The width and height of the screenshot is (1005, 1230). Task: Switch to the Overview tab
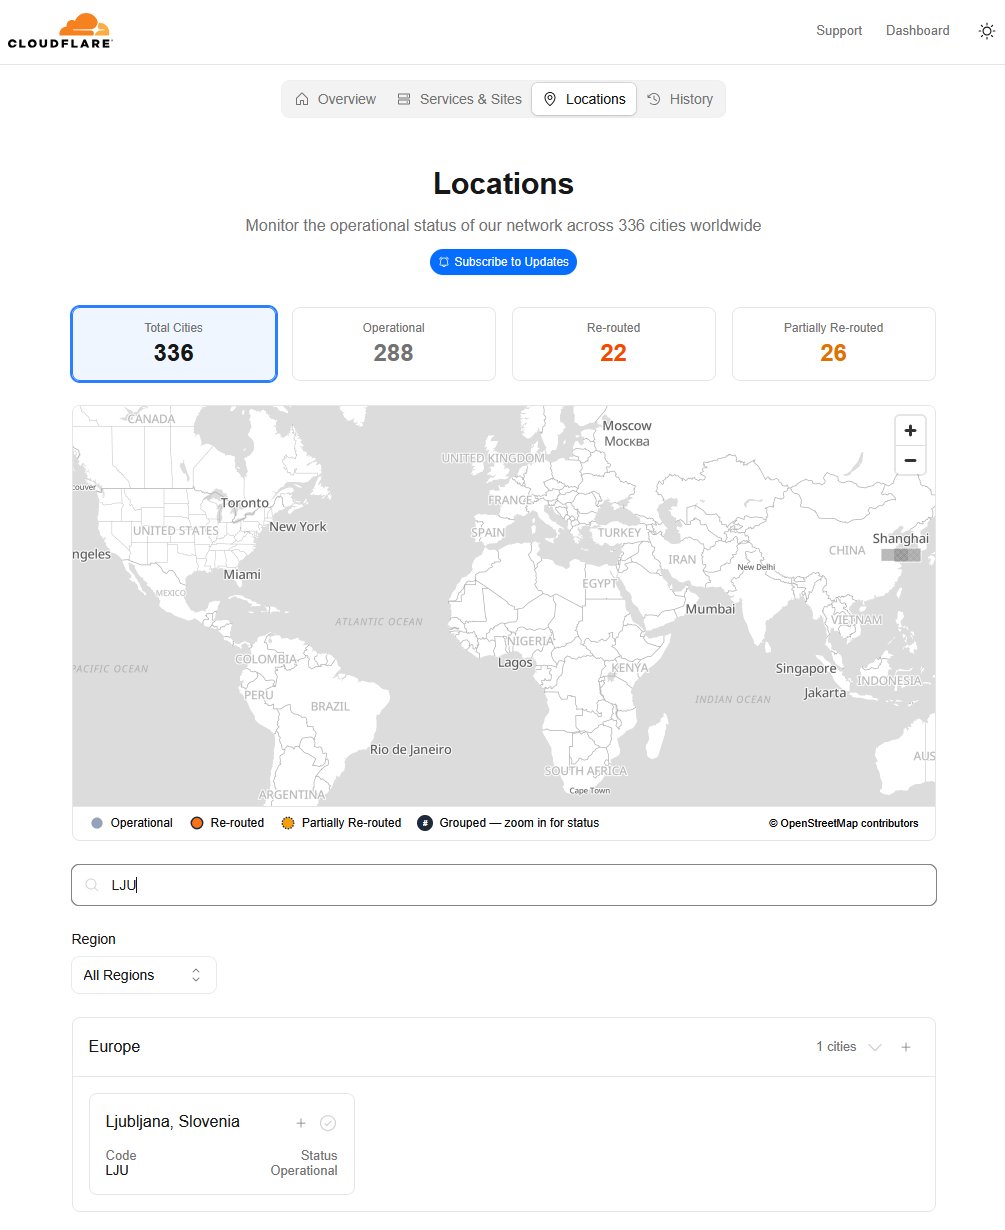(336, 99)
